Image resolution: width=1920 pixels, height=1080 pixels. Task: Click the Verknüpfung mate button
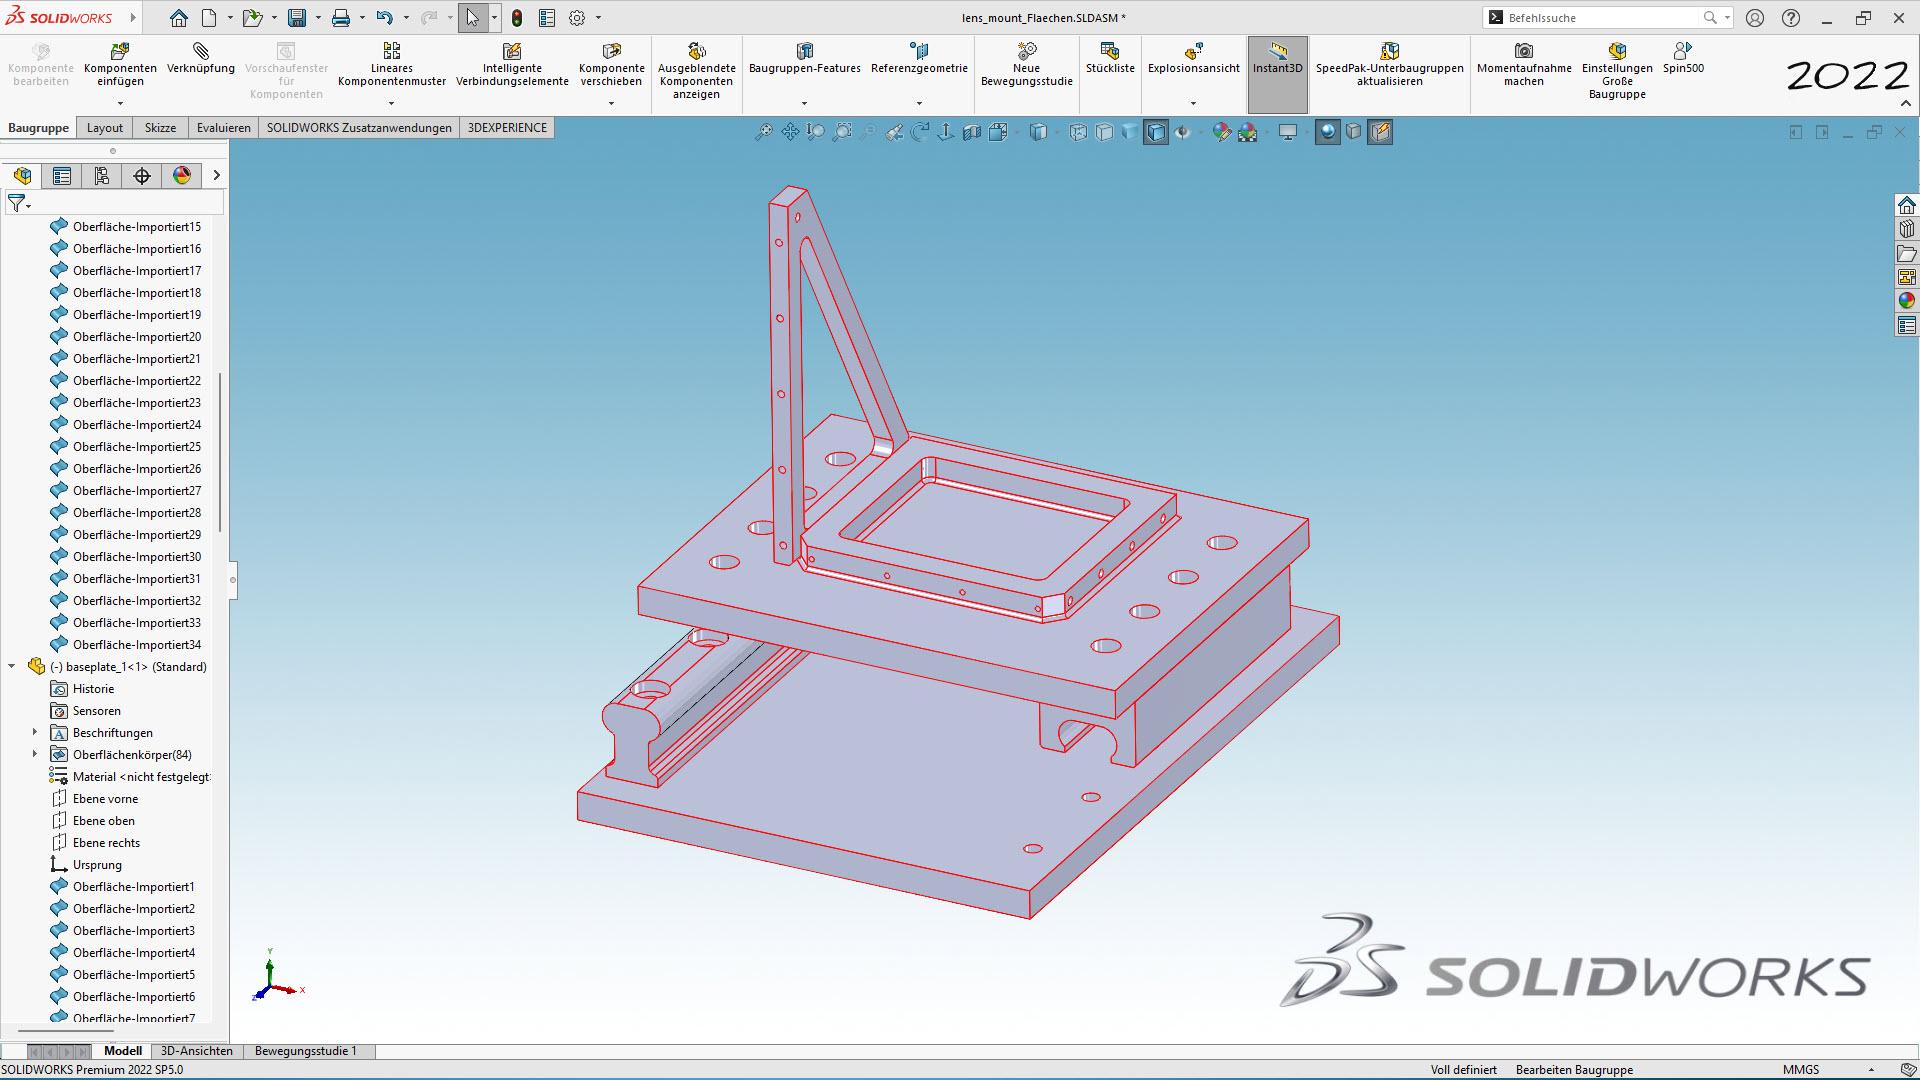(201, 59)
